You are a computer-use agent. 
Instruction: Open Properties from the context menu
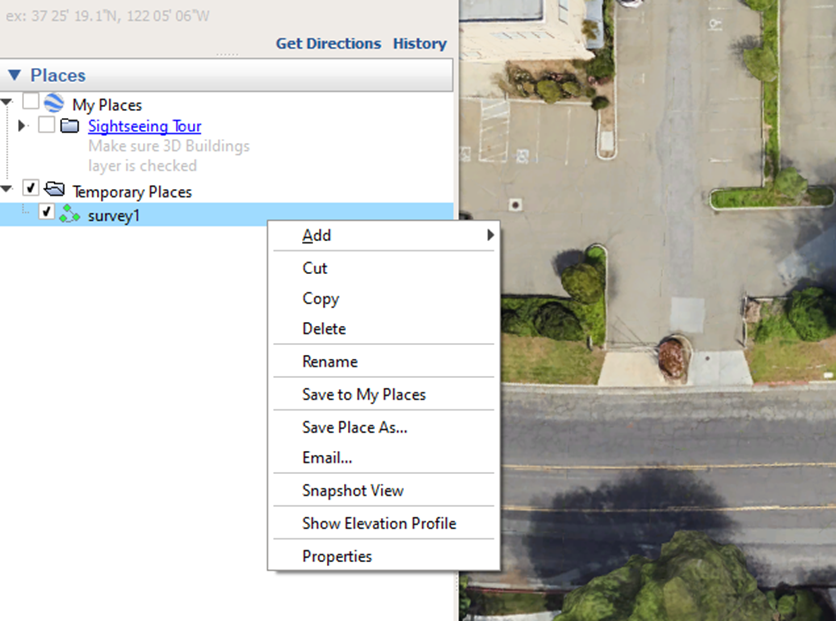point(383,556)
